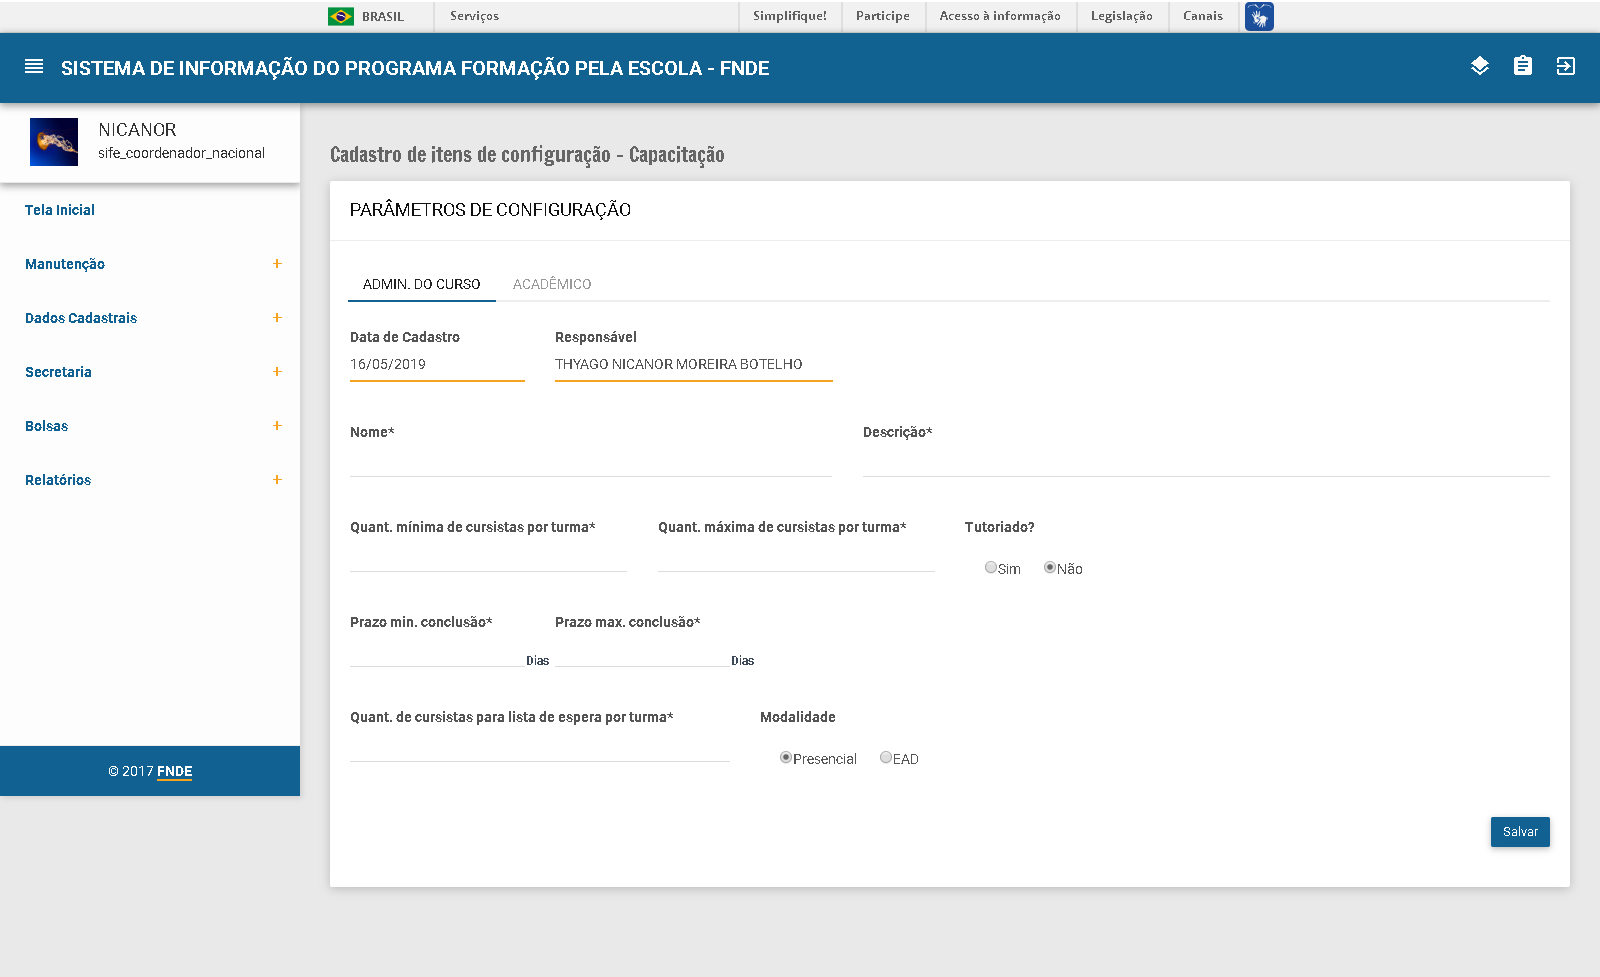The image size is (1600, 977).
Task: Open the hamburger menu icon
Action: [34, 67]
